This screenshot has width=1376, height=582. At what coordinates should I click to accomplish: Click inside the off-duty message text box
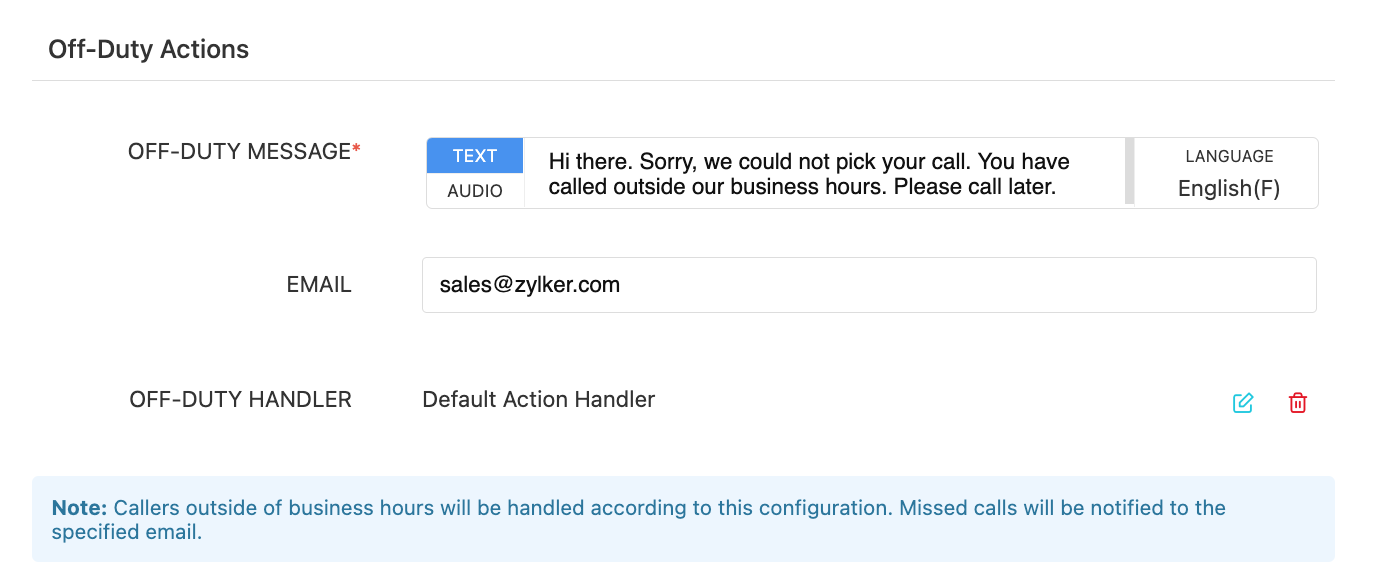pyautogui.click(x=824, y=173)
